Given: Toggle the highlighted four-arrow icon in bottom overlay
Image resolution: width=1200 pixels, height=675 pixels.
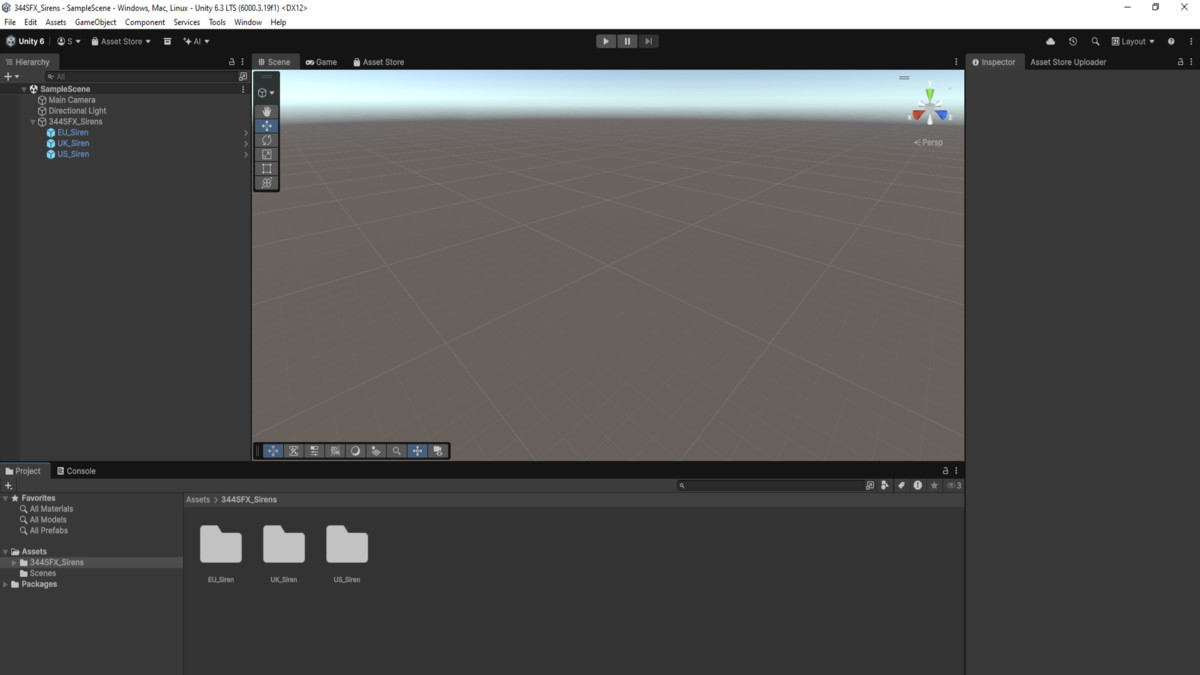Looking at the screenshot, I should tap(417, 451).
